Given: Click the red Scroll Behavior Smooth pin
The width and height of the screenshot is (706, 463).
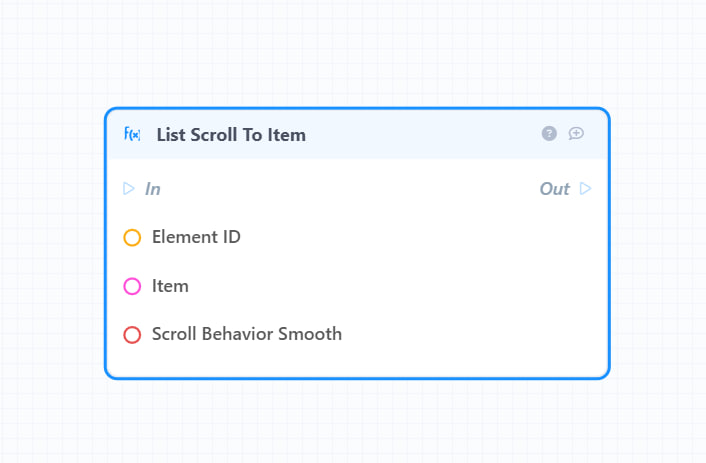Looking at the screenshot, I should point(132,335).
